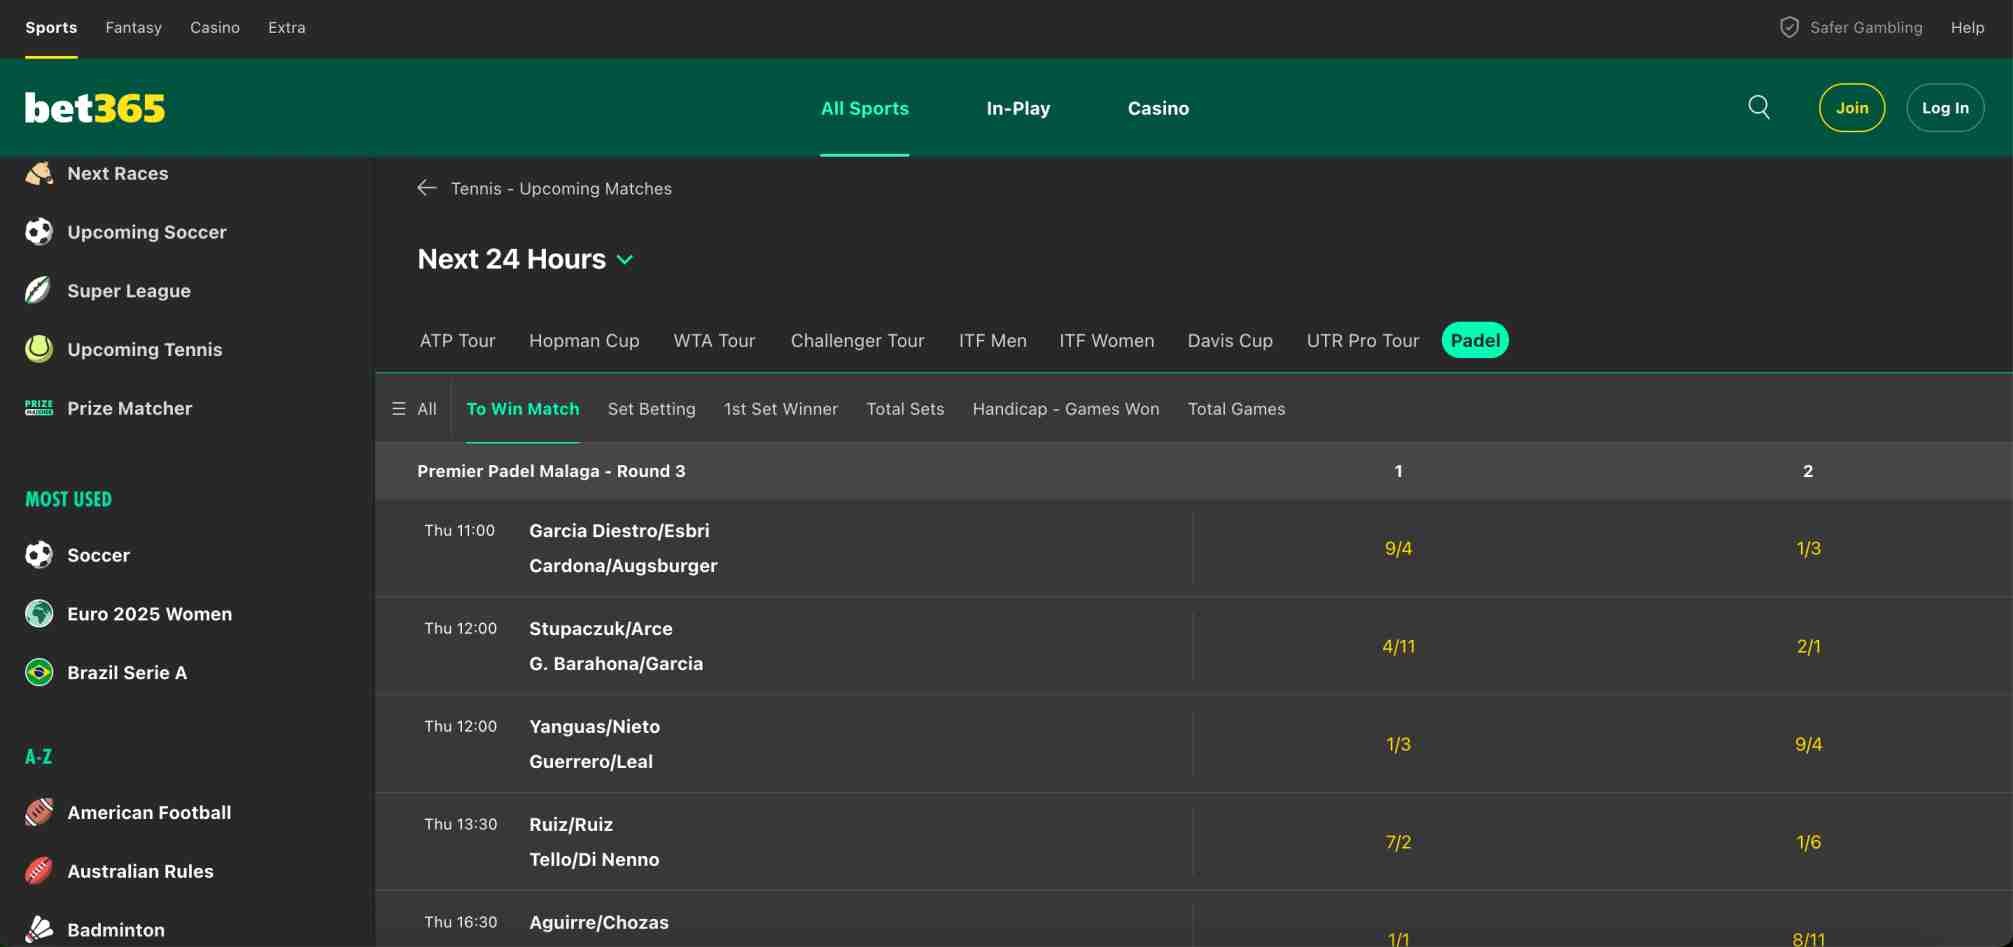This screenshot has height=947, width=2013.
Task: Click the Soccer icon under Most Used
Action: point(39,555)
